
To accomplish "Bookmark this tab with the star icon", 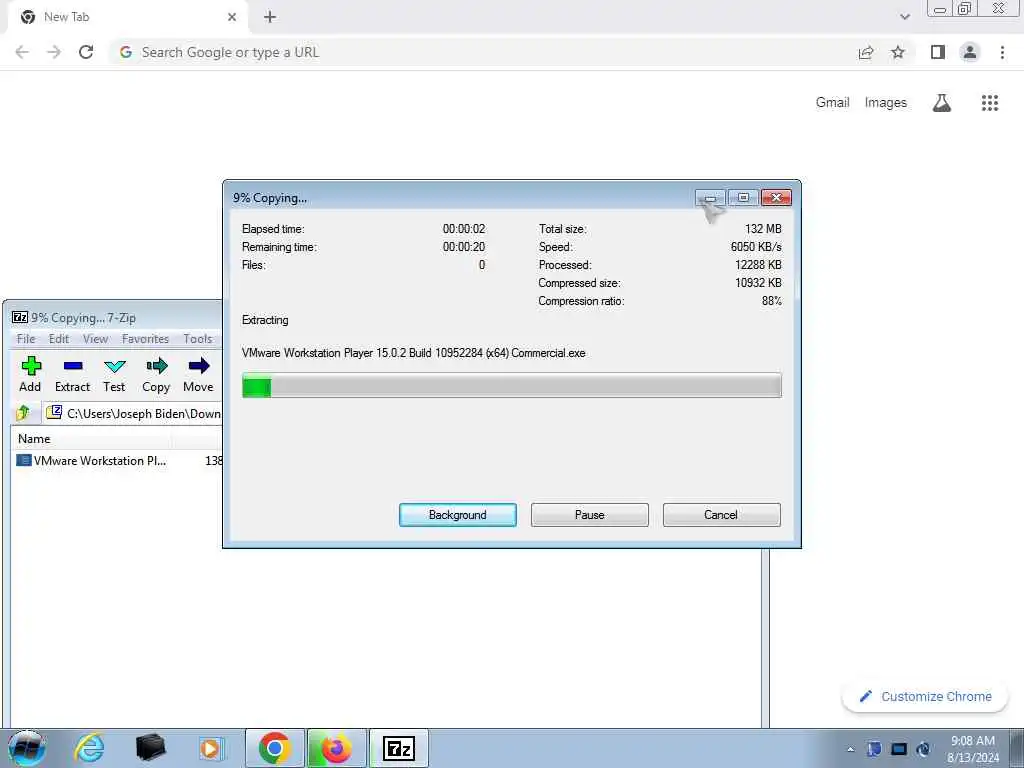I will [898, 52].
